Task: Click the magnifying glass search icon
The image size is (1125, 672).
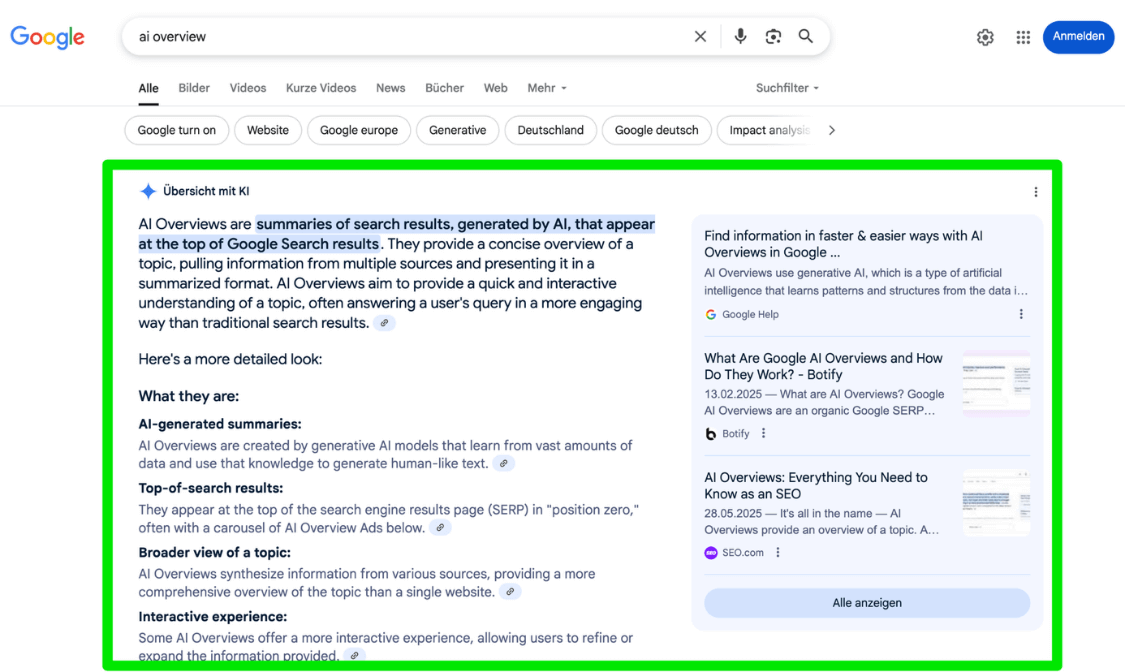Action: (x=806, y=37)
